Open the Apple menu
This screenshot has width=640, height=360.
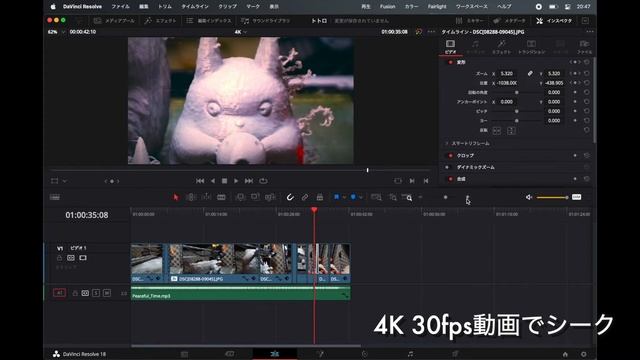click(53, 7)
